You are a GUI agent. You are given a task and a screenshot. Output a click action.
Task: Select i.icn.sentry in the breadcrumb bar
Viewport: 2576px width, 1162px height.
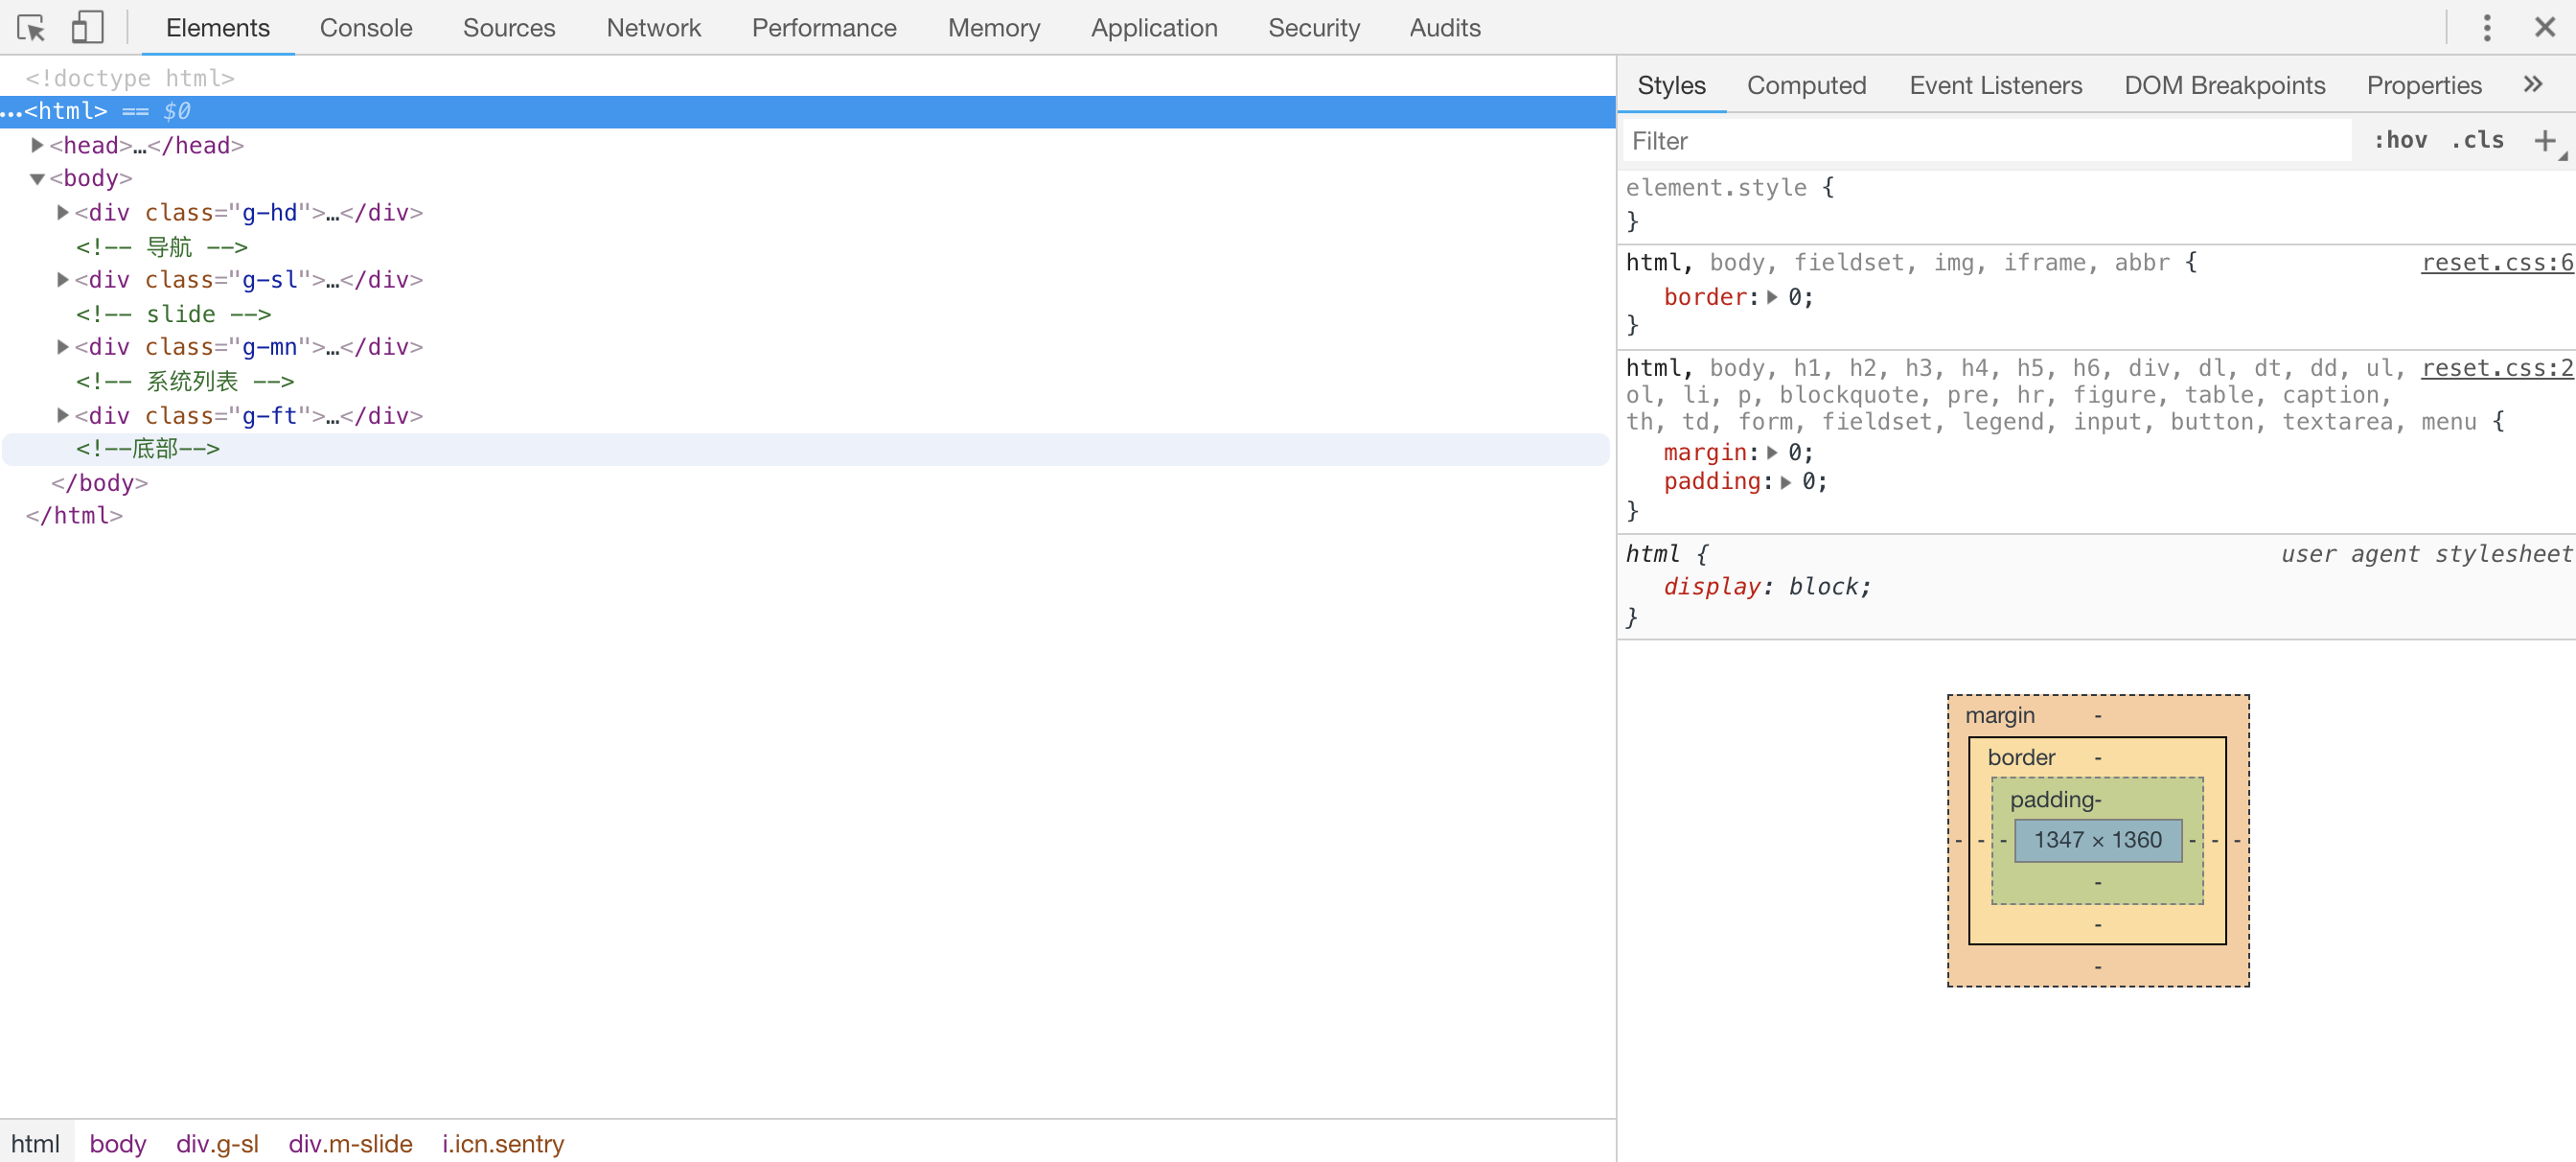coord(503,1143)
